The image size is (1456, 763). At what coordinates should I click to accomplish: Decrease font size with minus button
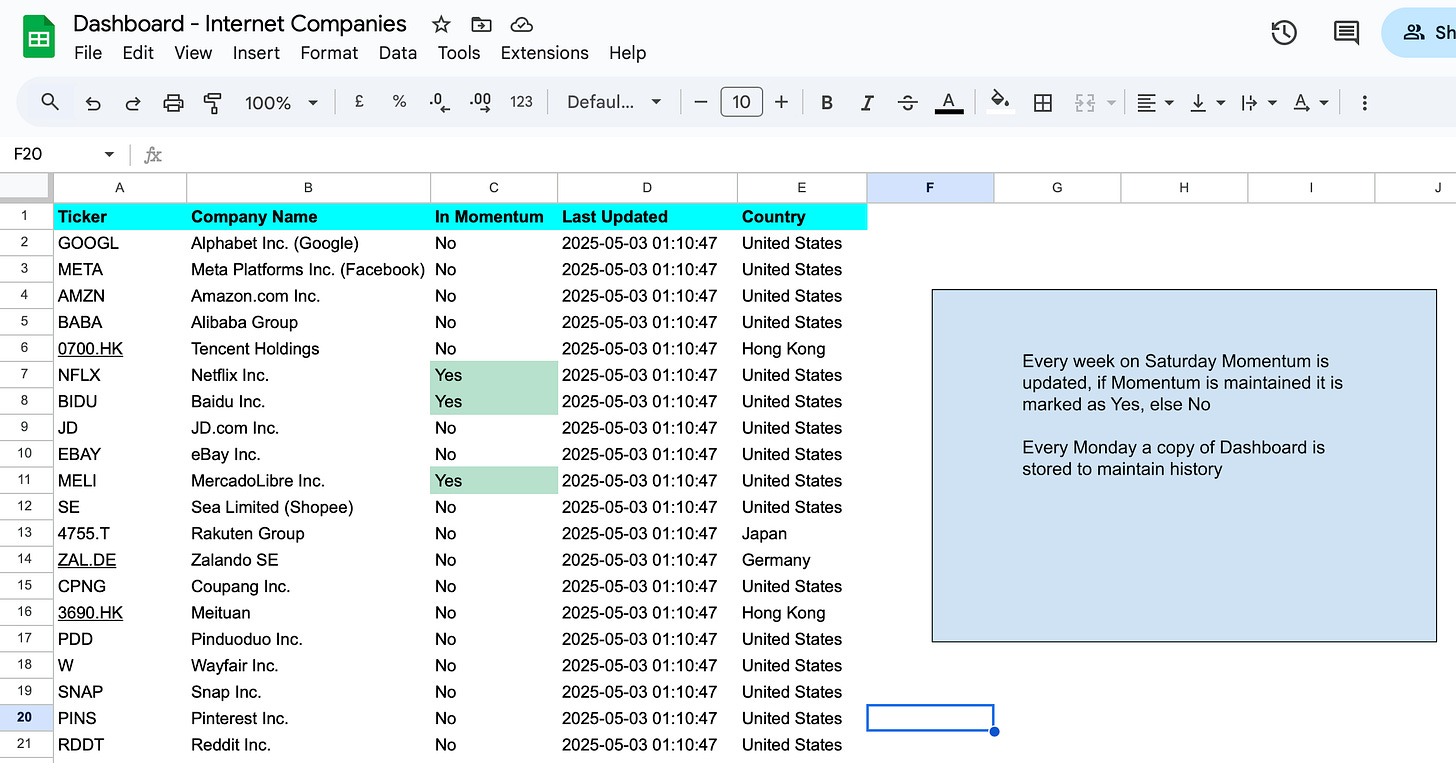pos(701,102)
